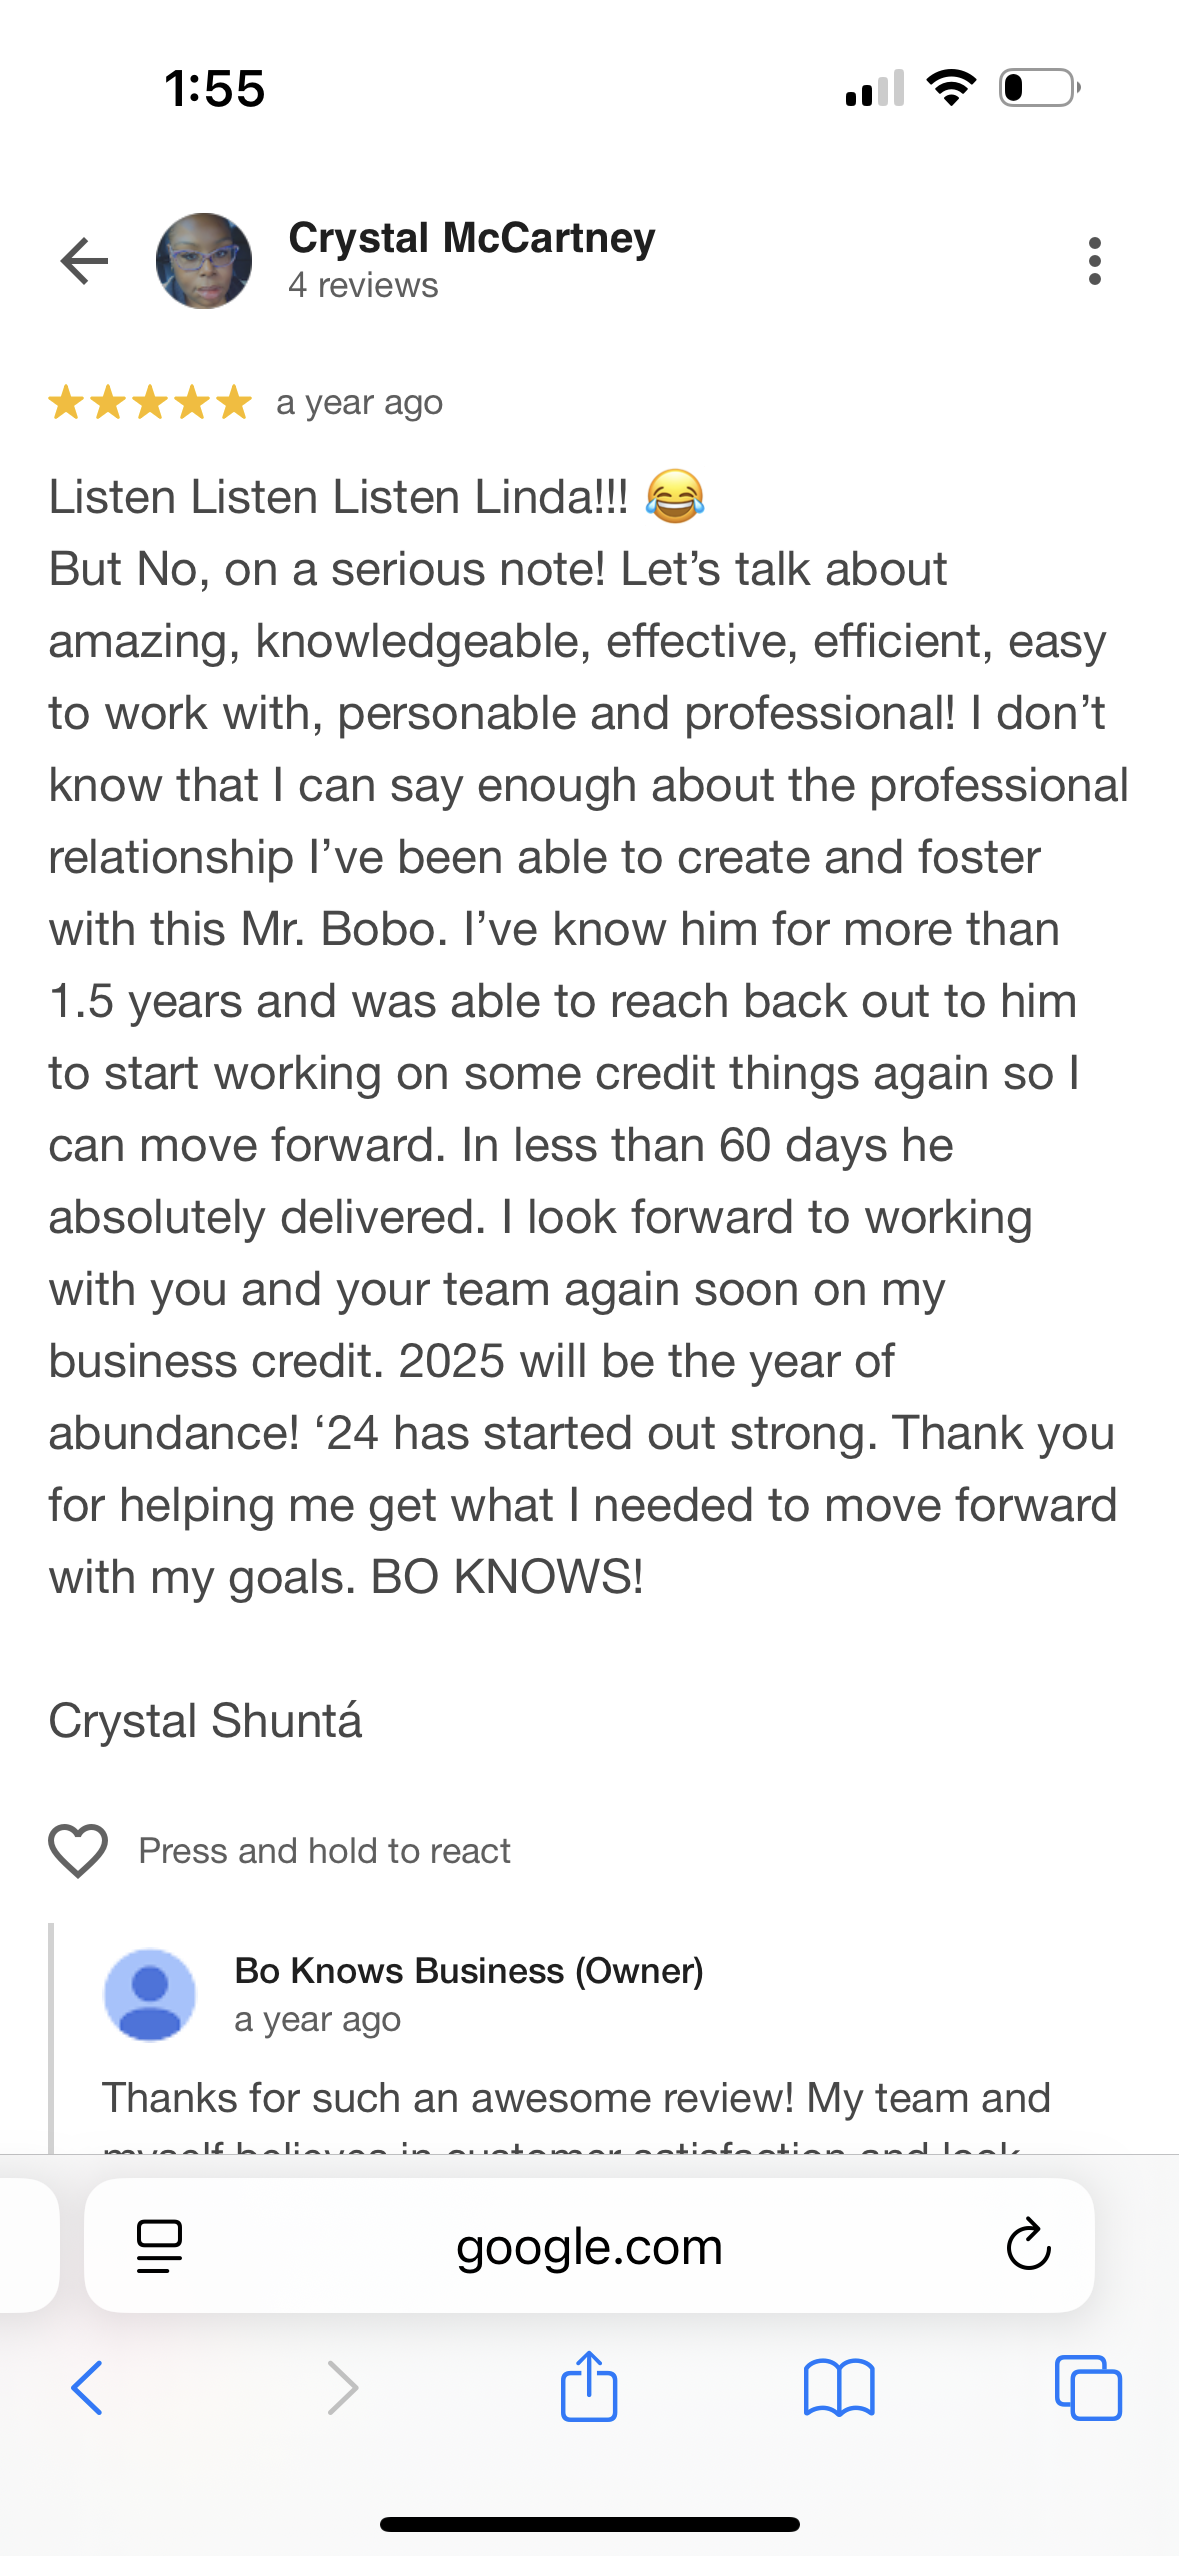Tap the Bo Knows Business owner avatar

click(150, 1994)
